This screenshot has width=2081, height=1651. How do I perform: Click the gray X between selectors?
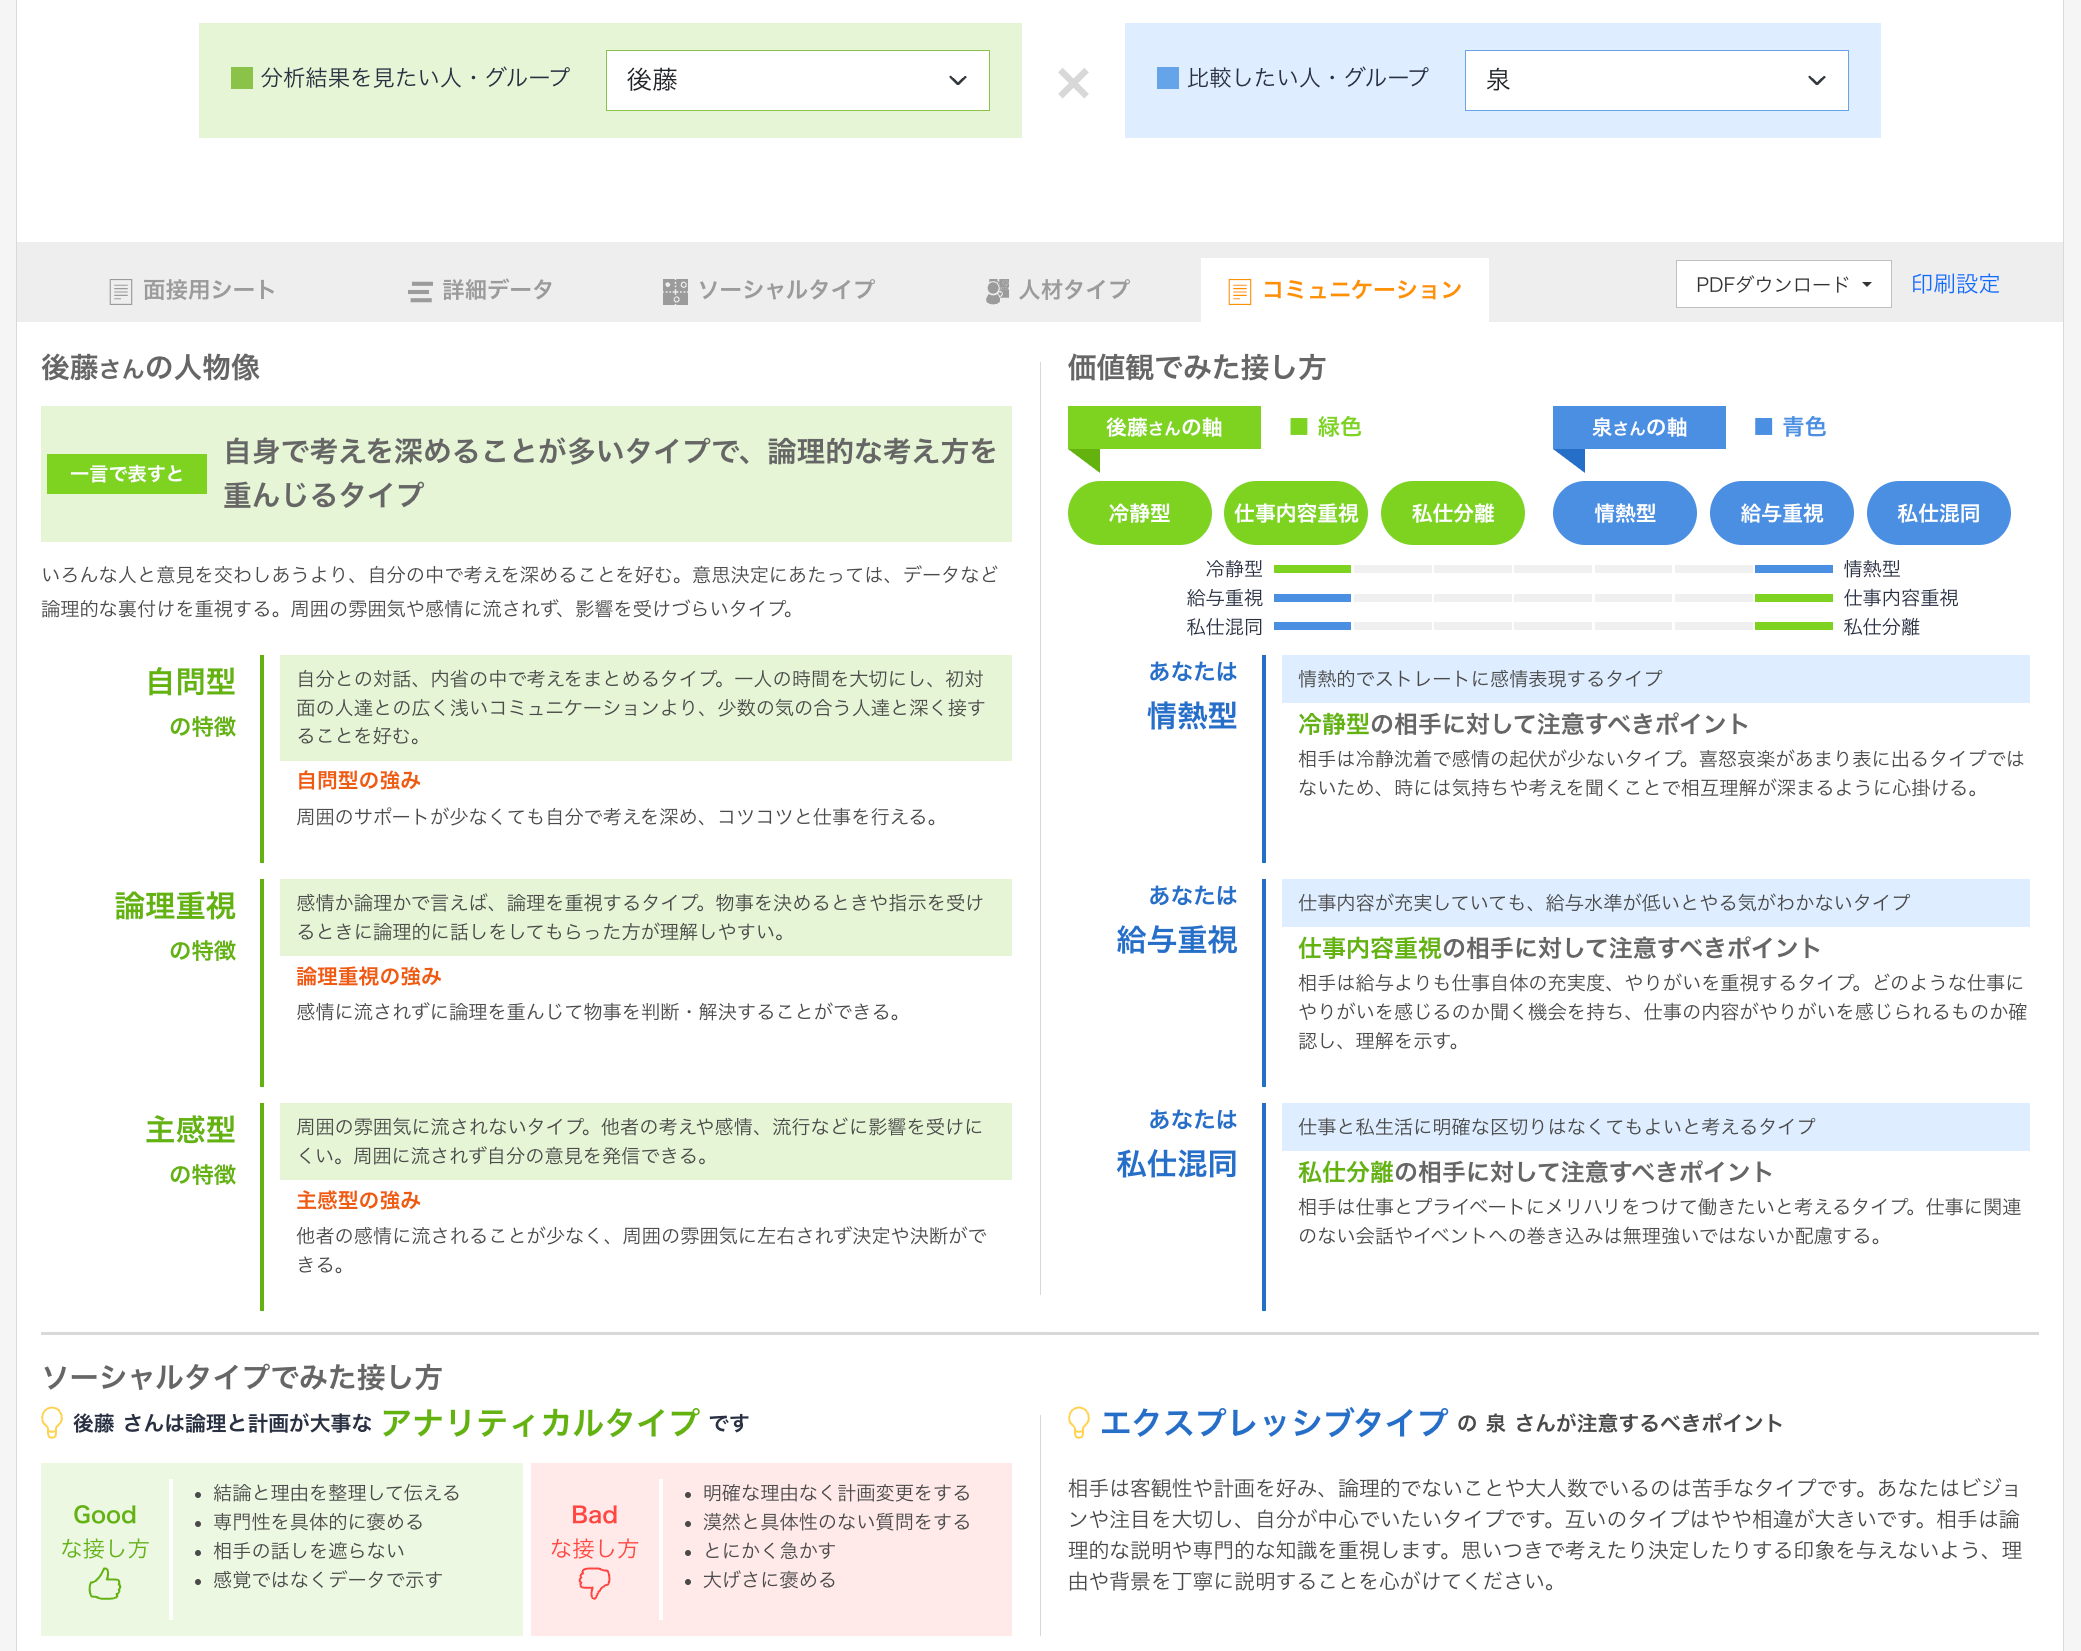coord(1073,83)
